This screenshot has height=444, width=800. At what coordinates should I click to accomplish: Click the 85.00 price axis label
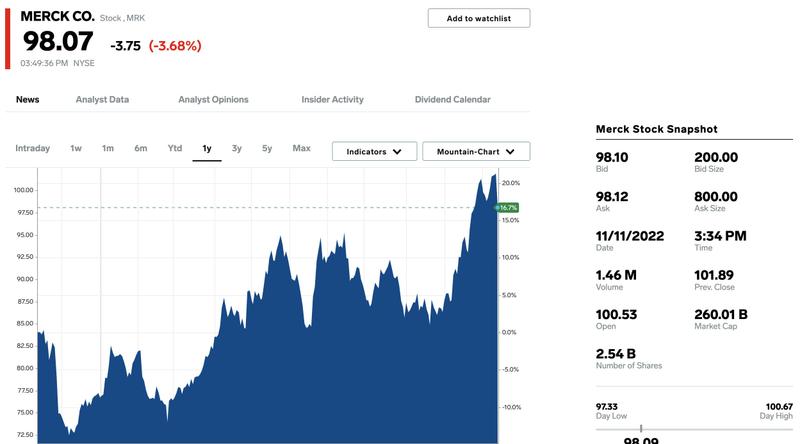pyautogui.click(x=25, y=323)
